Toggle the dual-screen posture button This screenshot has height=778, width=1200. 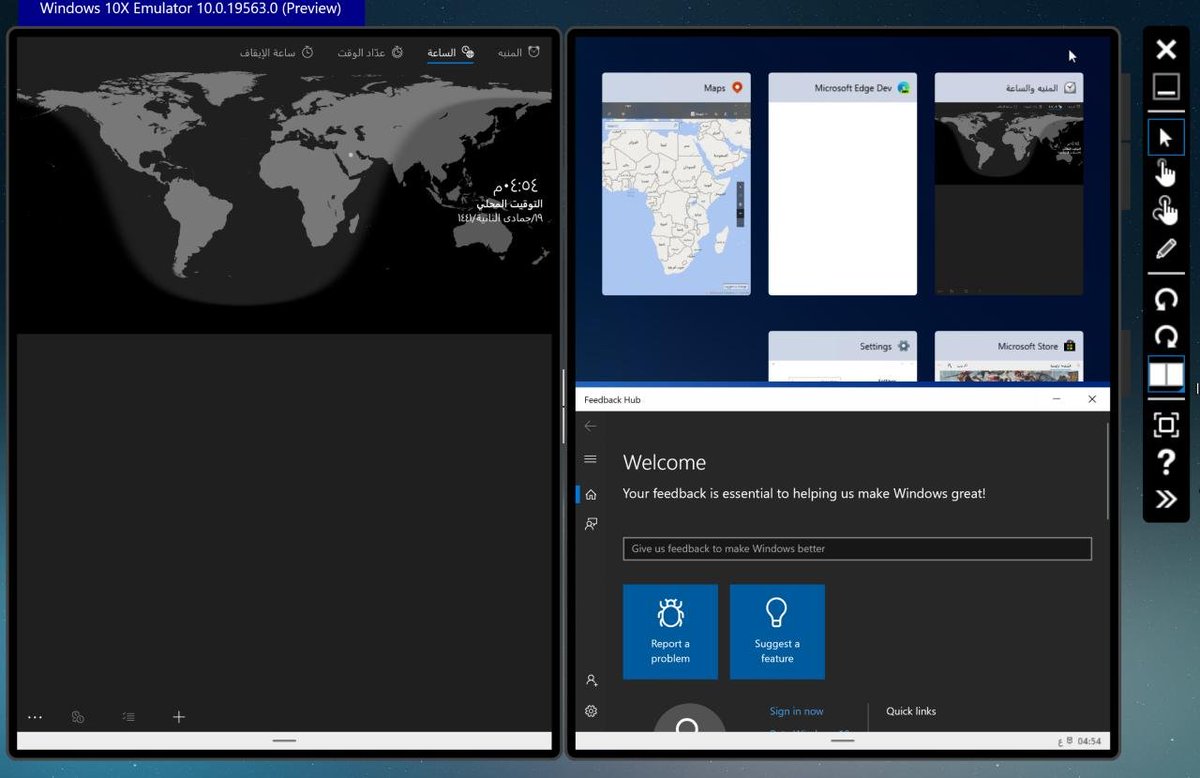tap(1166, 375)
